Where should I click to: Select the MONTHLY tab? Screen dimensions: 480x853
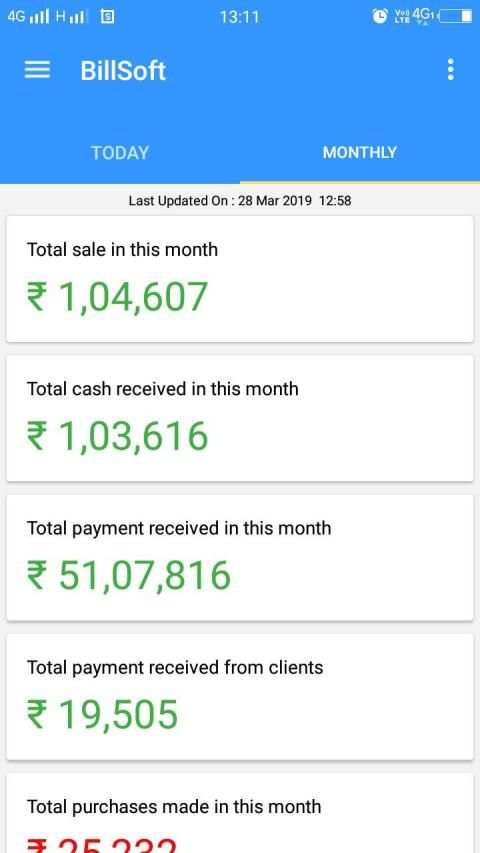click(360, 153)
